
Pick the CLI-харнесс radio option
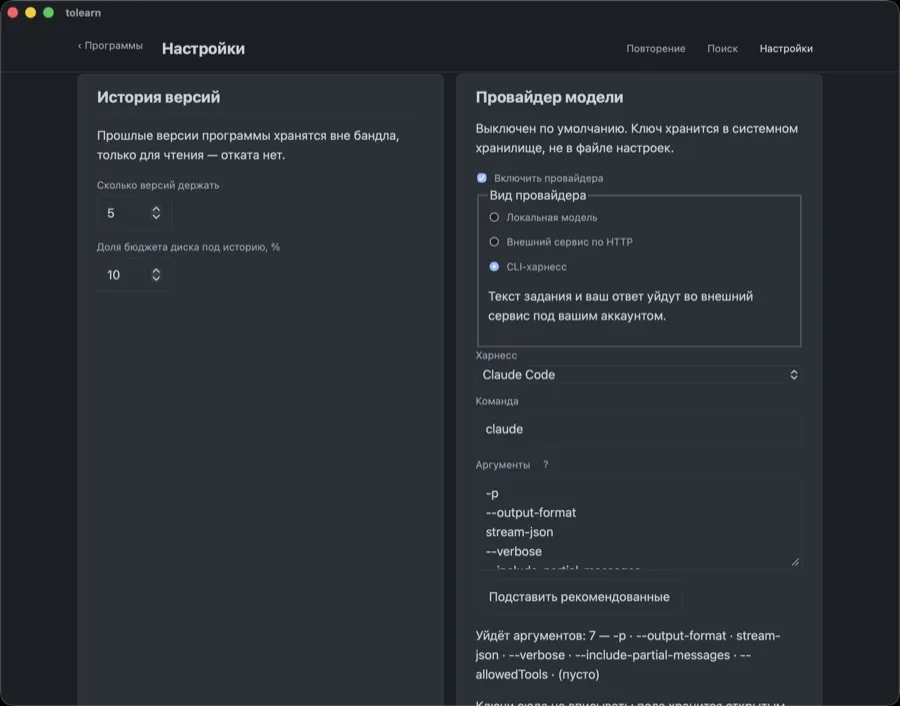point(494,267)
